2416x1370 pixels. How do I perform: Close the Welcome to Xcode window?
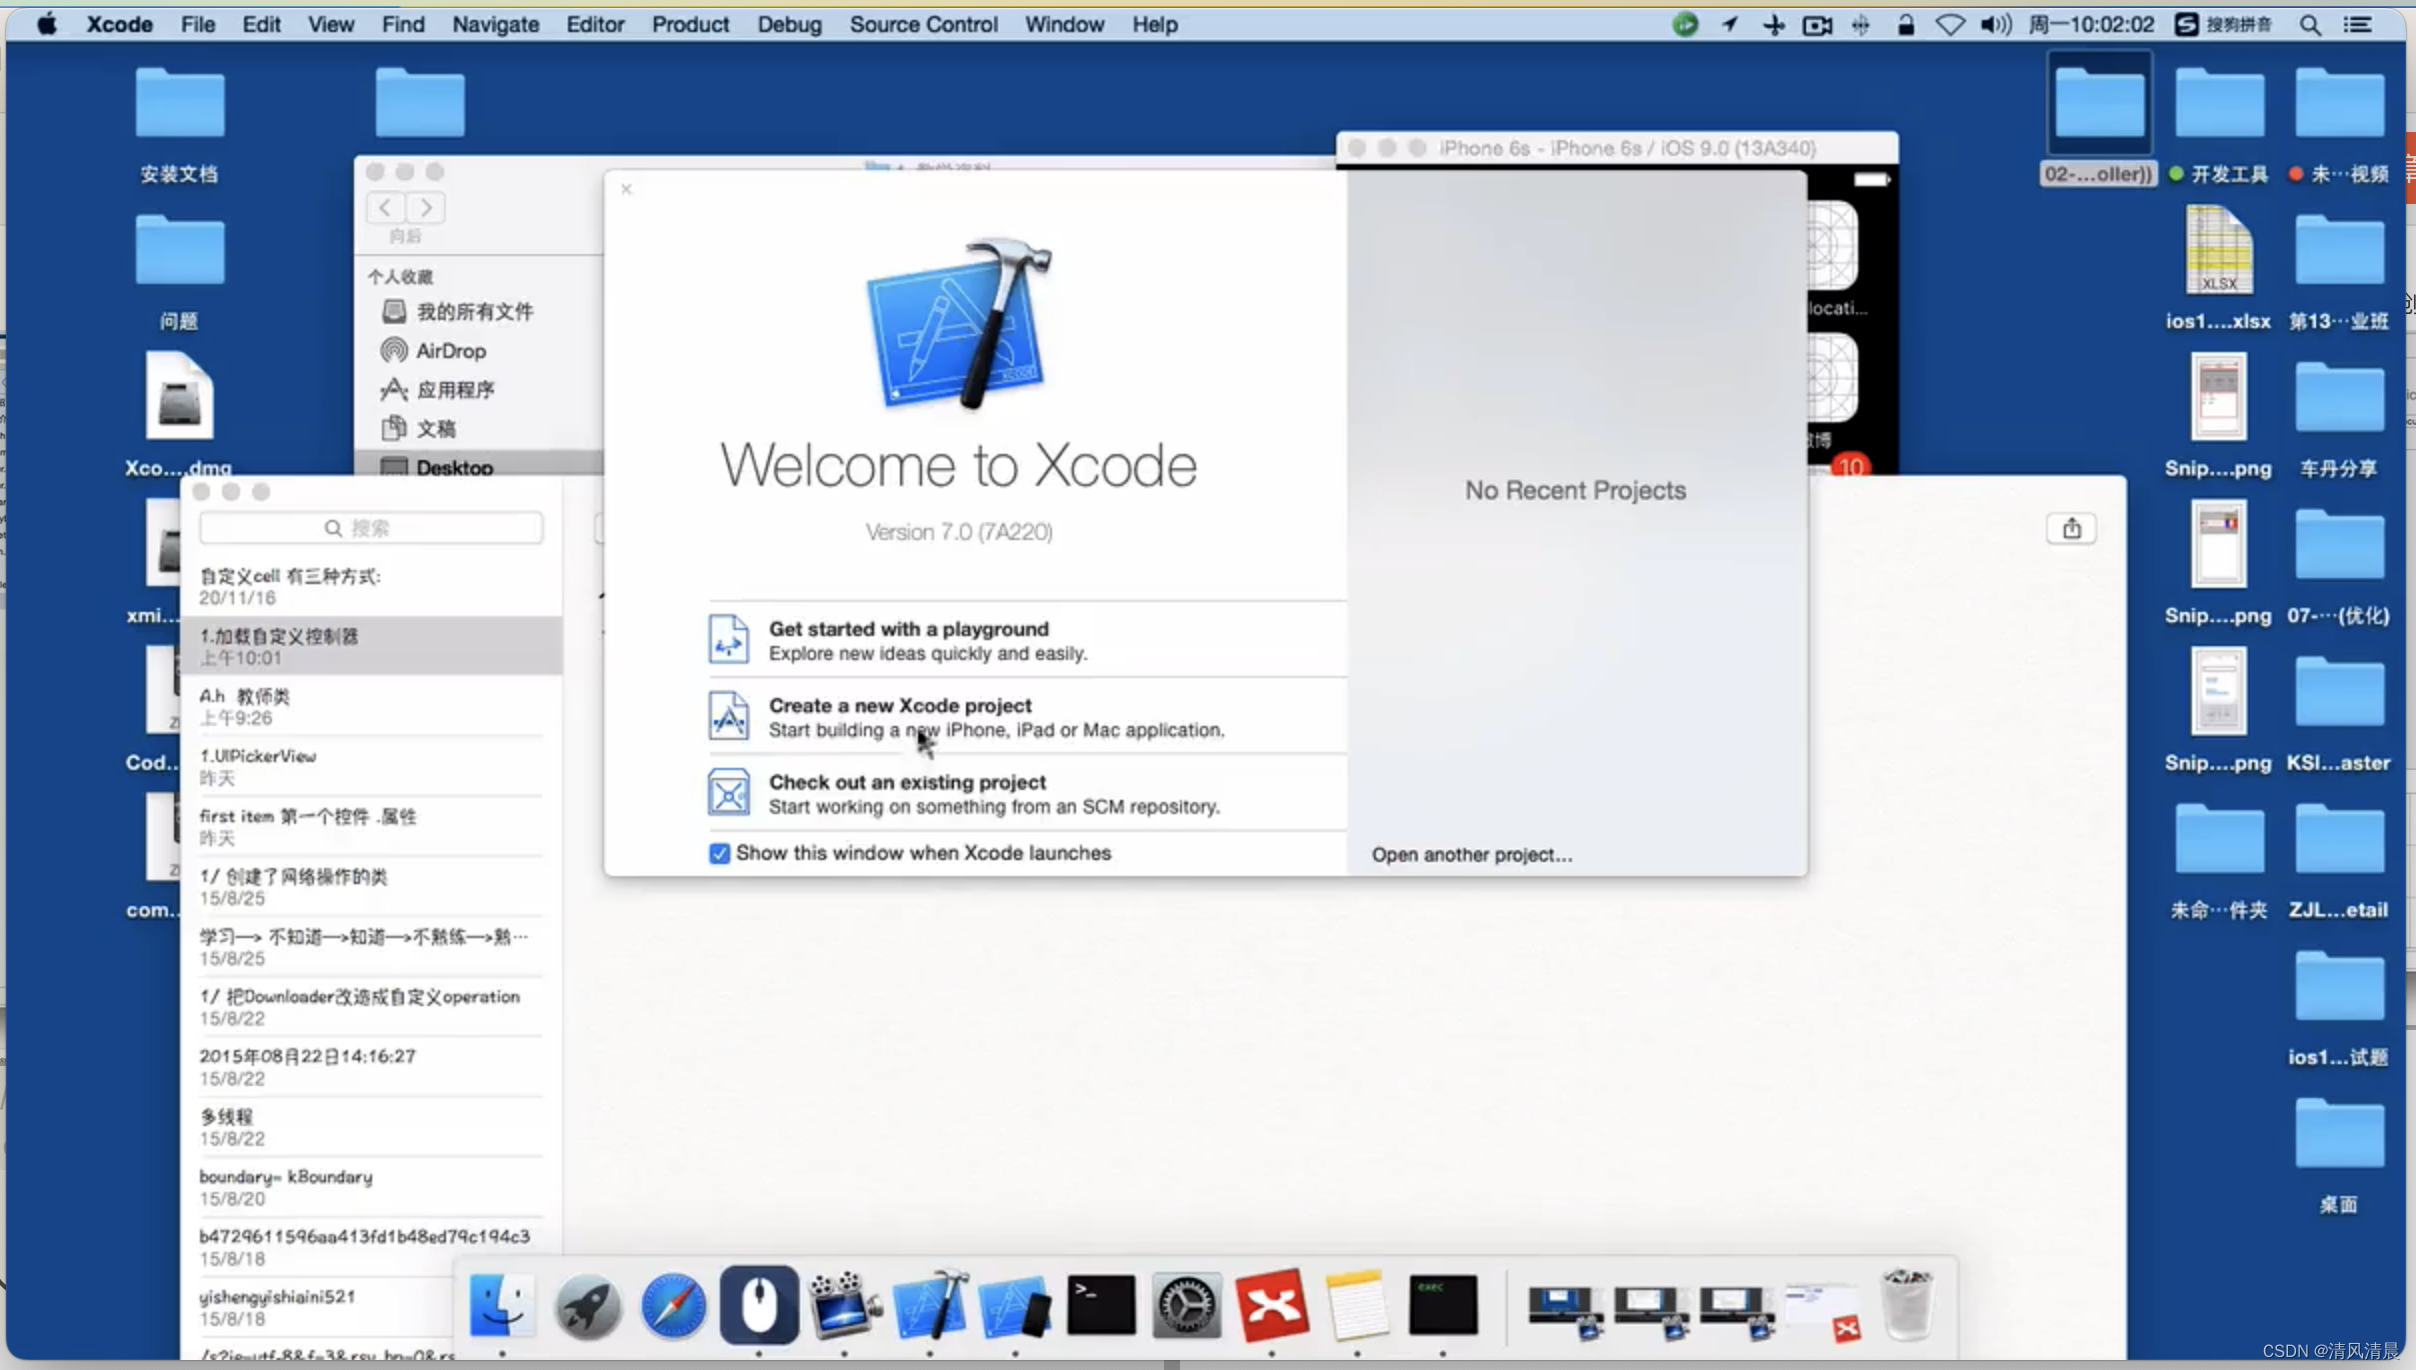tap(626, 189)
